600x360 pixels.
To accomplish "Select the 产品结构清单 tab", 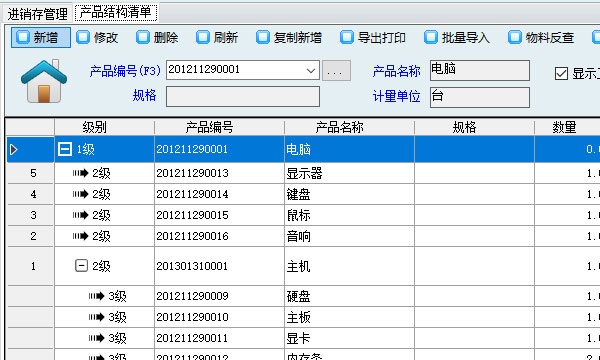I will point(116,13).
